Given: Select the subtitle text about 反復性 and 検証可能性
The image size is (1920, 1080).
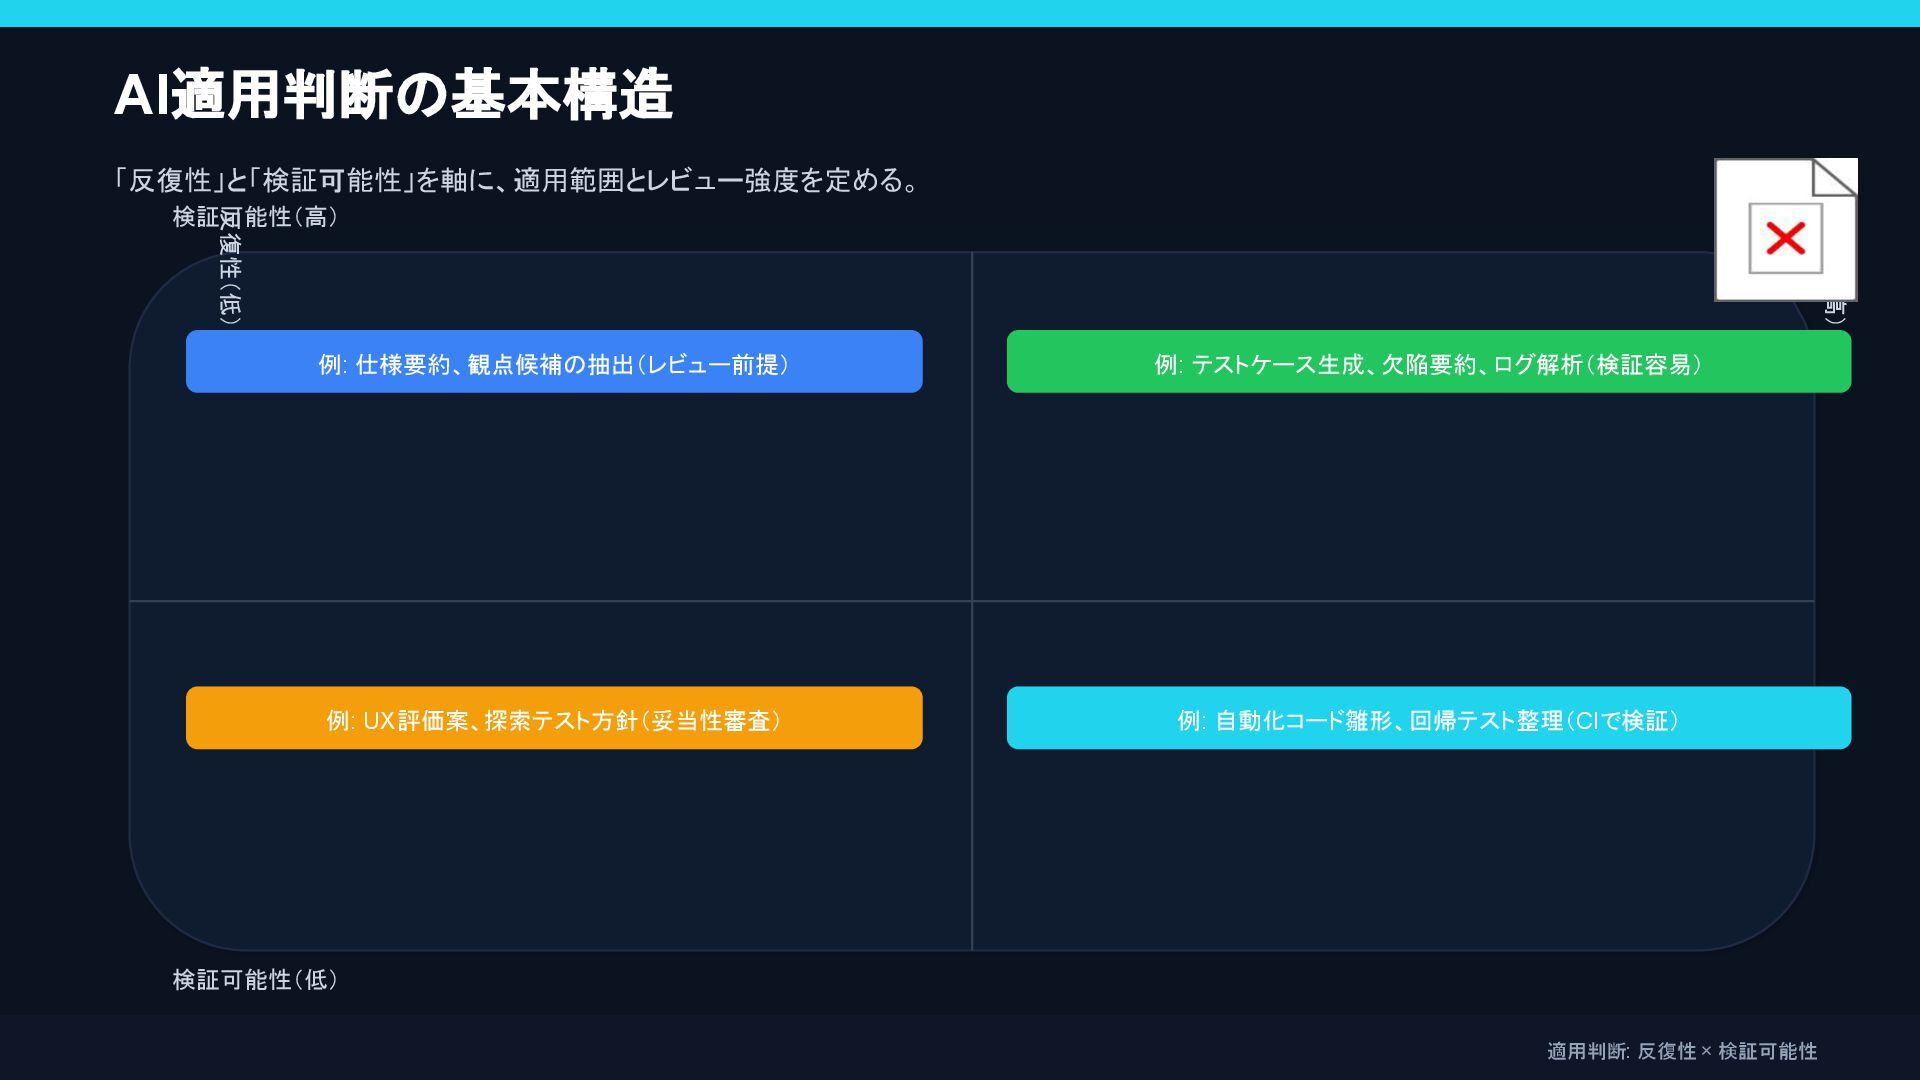Looking at the screenshot, I should tap(516, 181).
